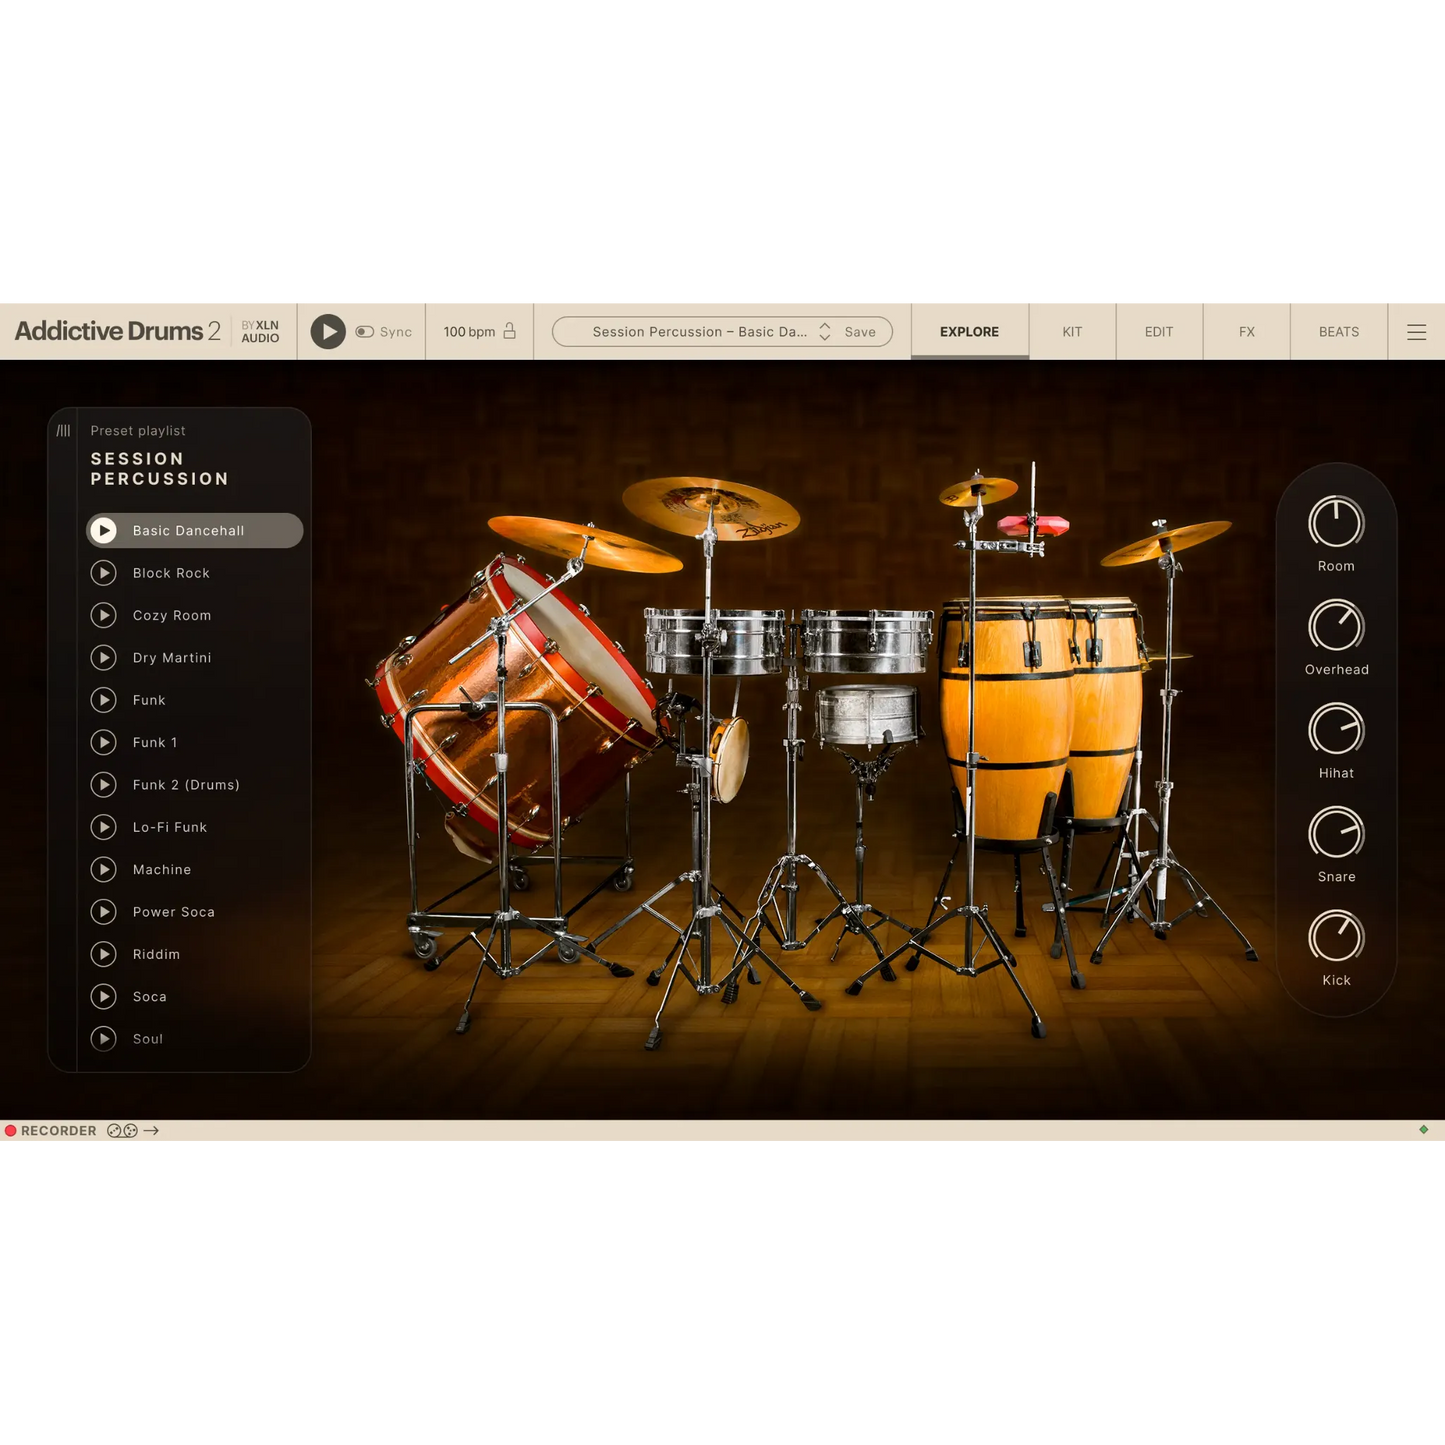This screenshot has height=1445, width=1445.
Task: Play the Riddim preset preview
Action: pyautogui.click(x=104, y=954)
